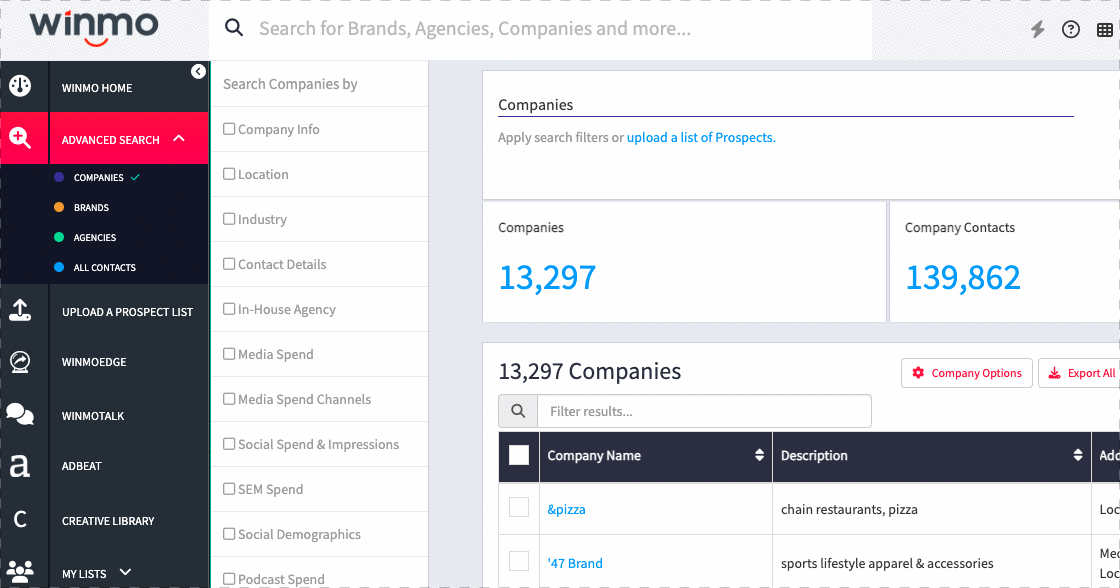This screenshot has width=1120, height=588.
Task: Click the Advanced Search magnifier icon
Action: point(20,138)
